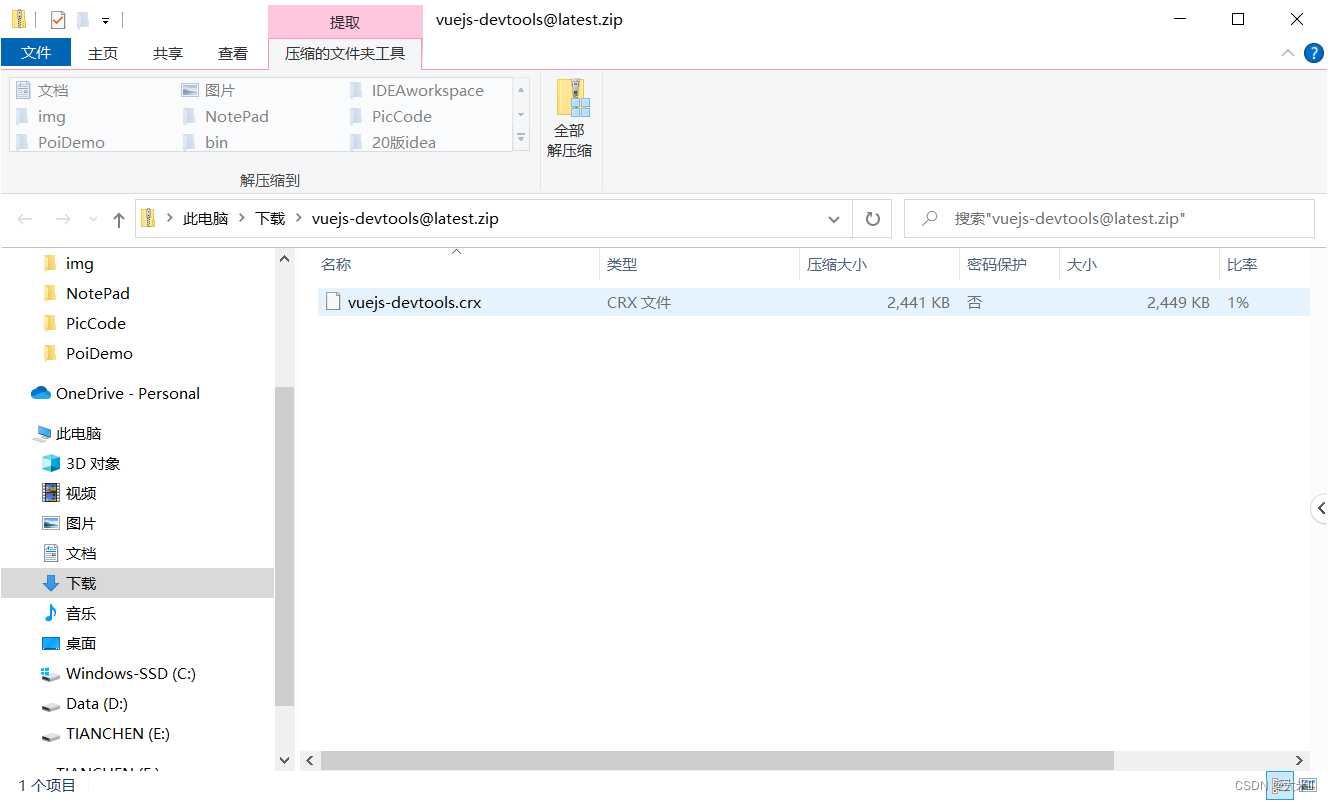The width and height of the screenshot is (1328, 801).
Task: Click the CRX 文件 type cell
Action: (639, 302)
